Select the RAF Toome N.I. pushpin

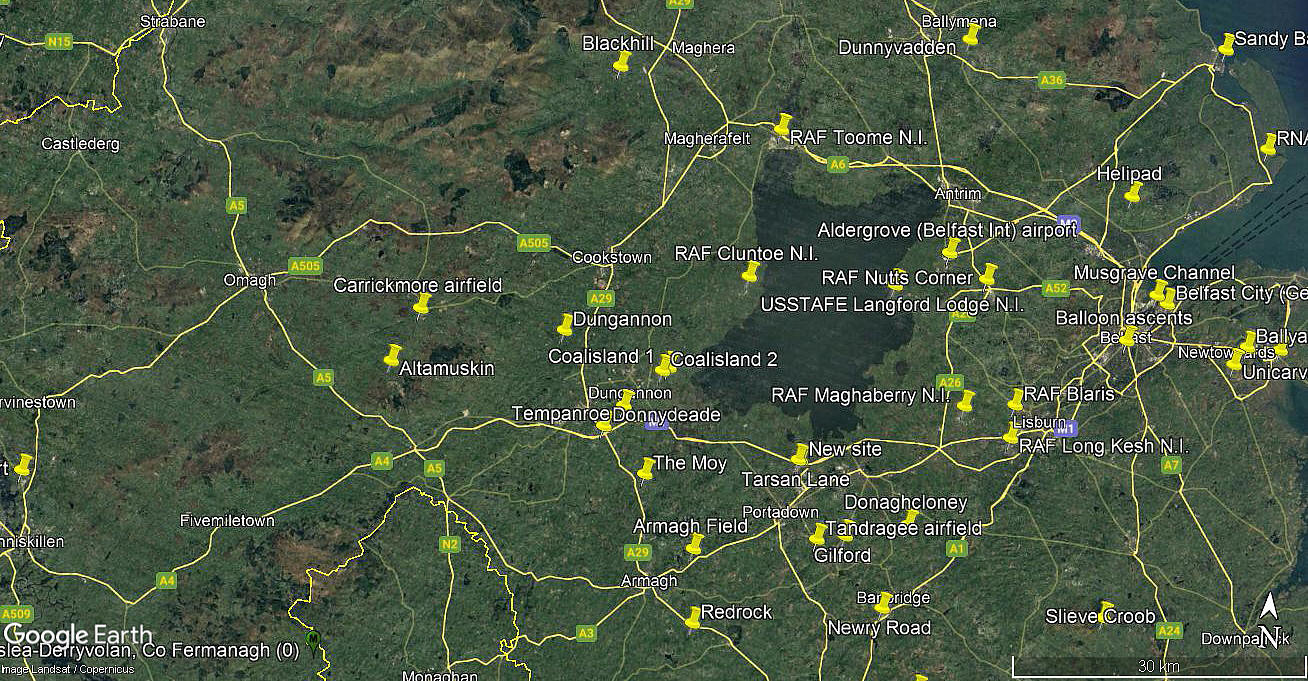[x=783, y=124]
